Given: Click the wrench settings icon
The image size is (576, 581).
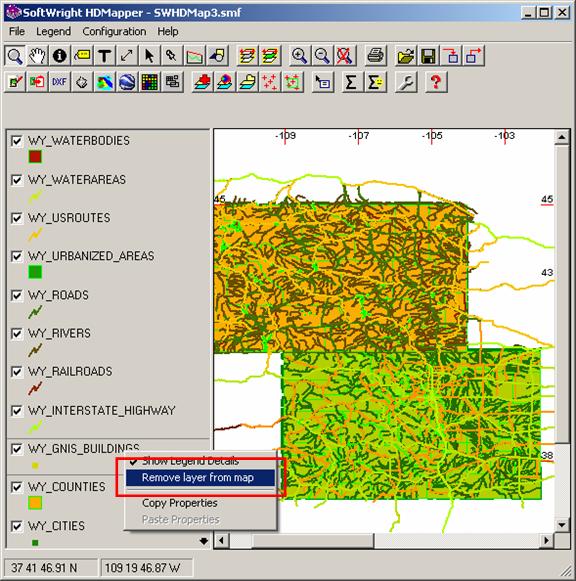Looking at the screenshot, I should coord(406,82).
